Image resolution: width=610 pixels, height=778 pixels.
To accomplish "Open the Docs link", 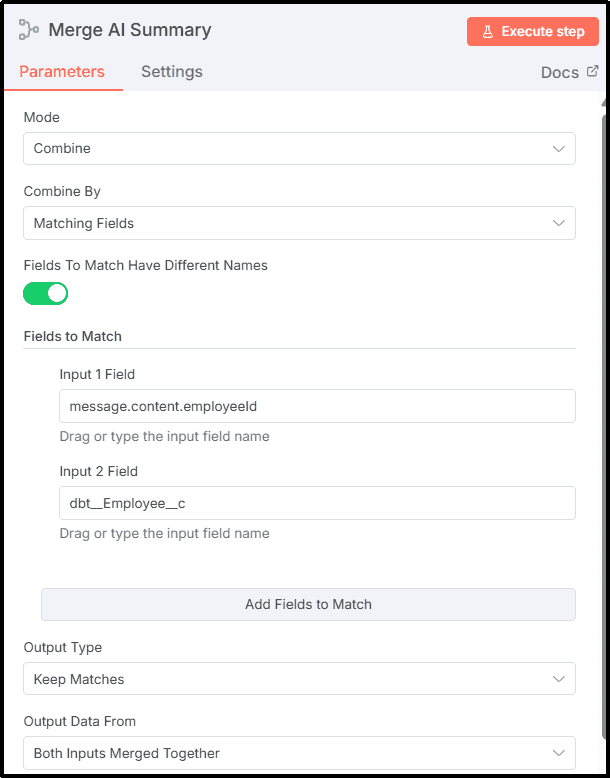I will click(x=560, y=72).
